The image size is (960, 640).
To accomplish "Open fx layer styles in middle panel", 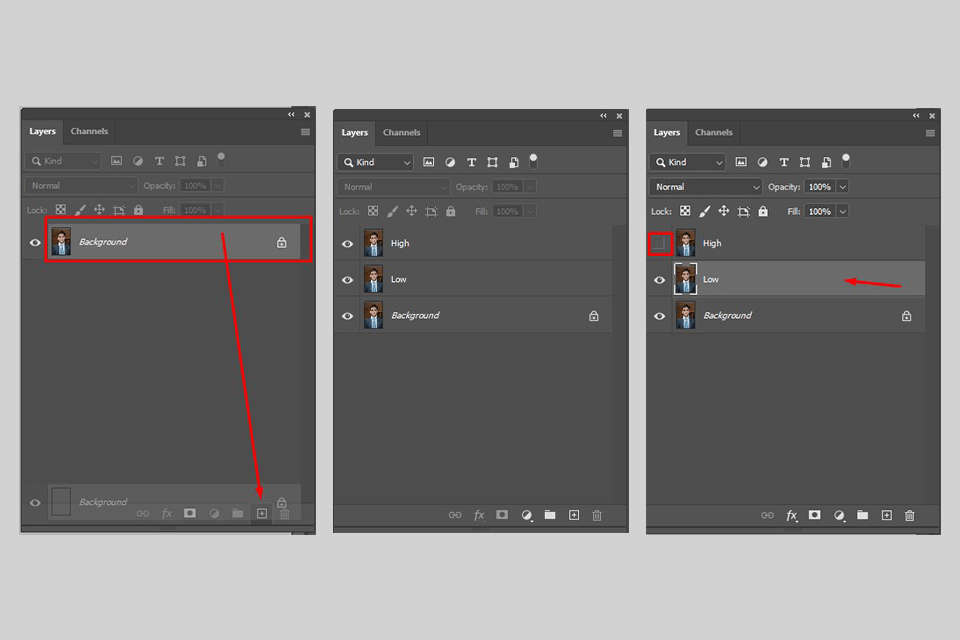I will [479, 515].
